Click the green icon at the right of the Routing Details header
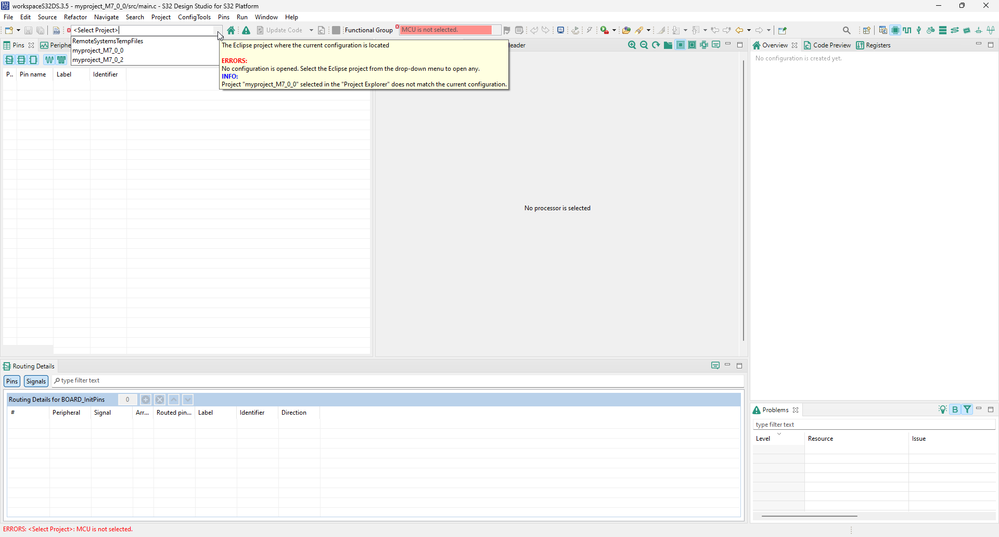999x537 pixels. click(x=715, y=366)
